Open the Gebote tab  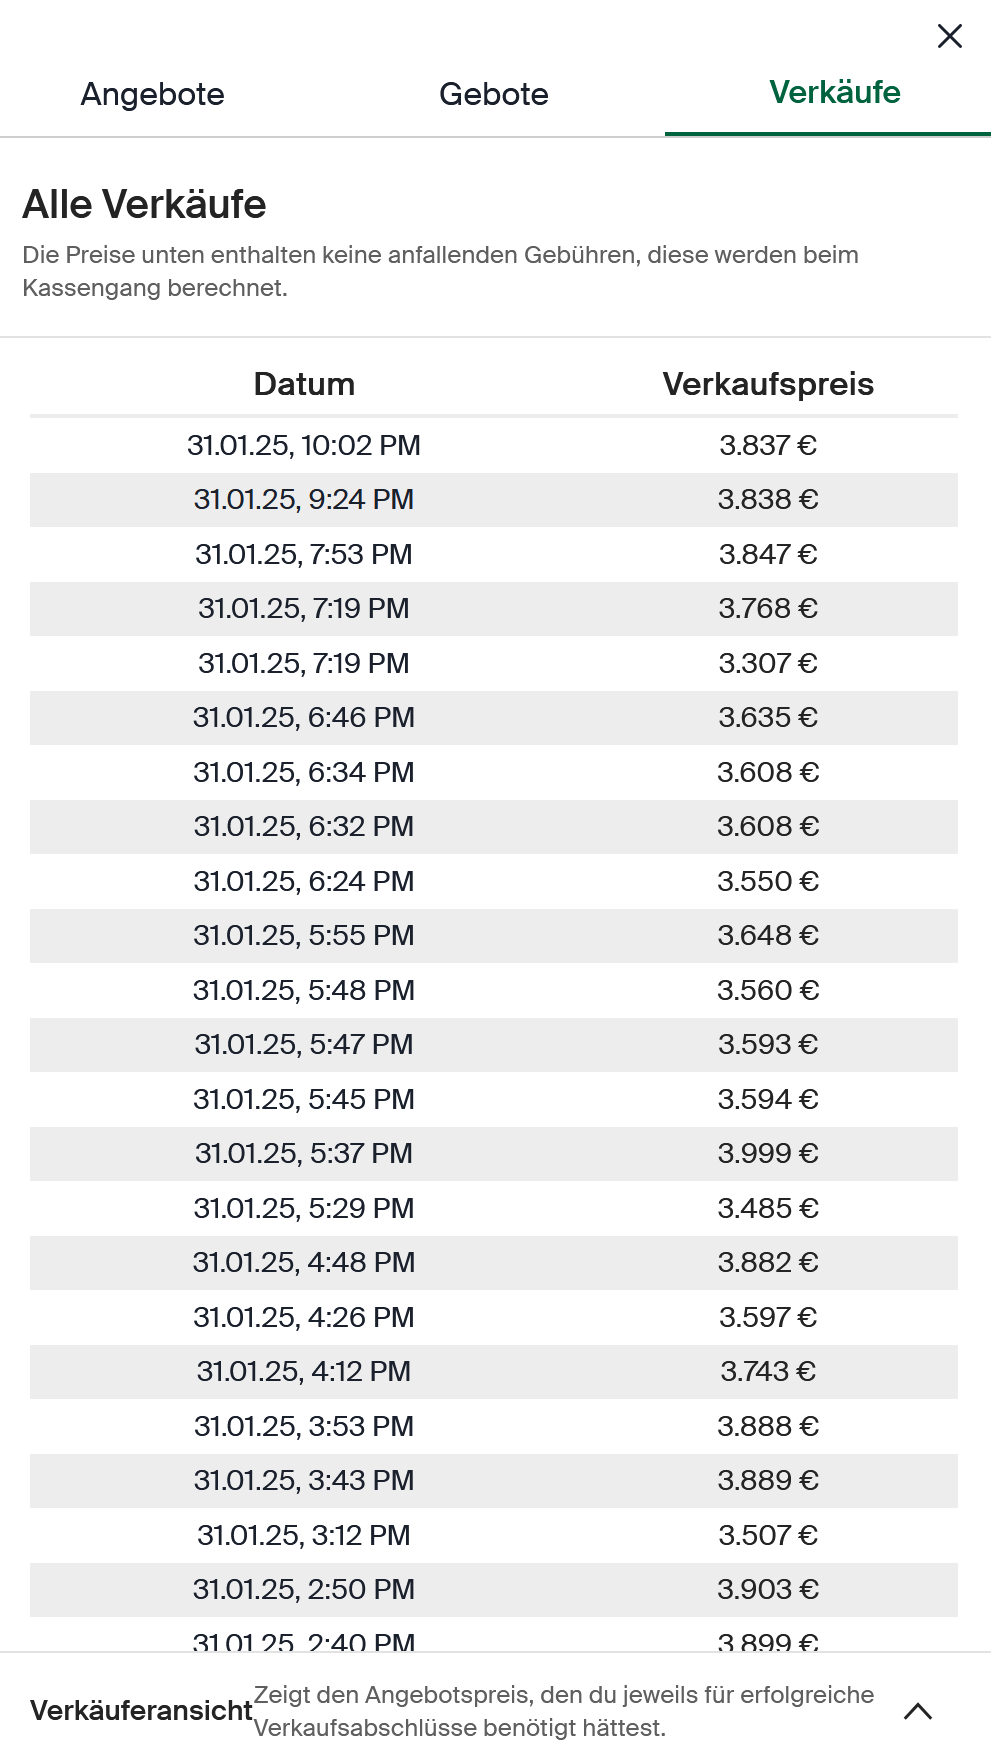[494, 95]
